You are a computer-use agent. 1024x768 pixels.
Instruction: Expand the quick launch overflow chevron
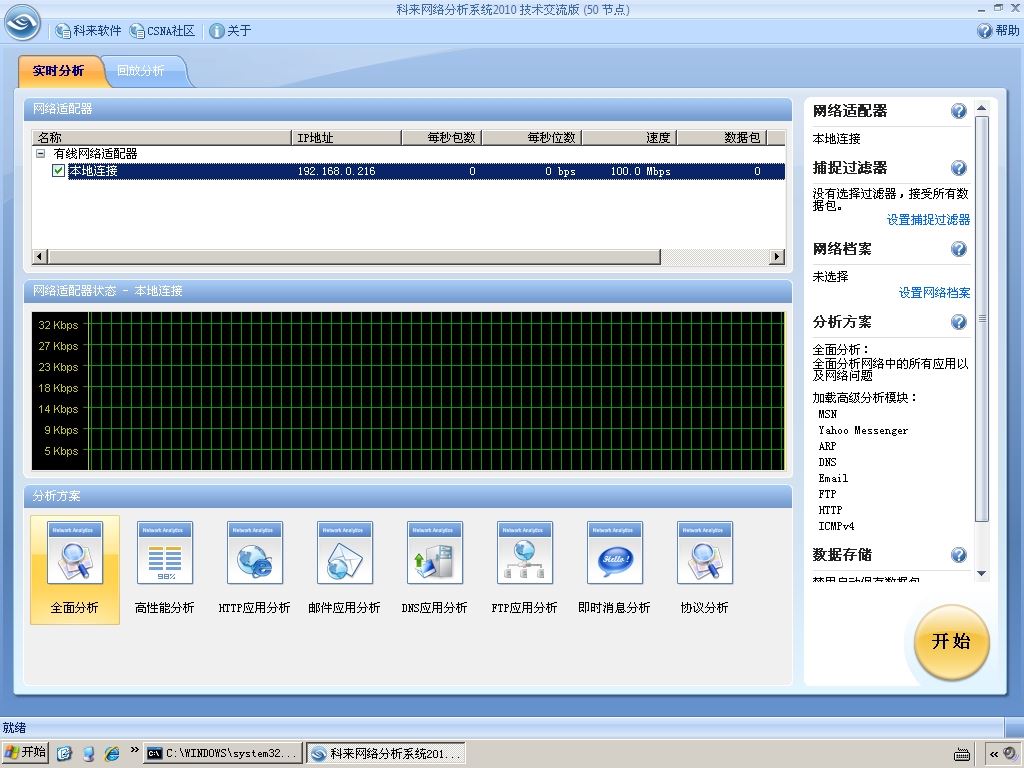135,749
